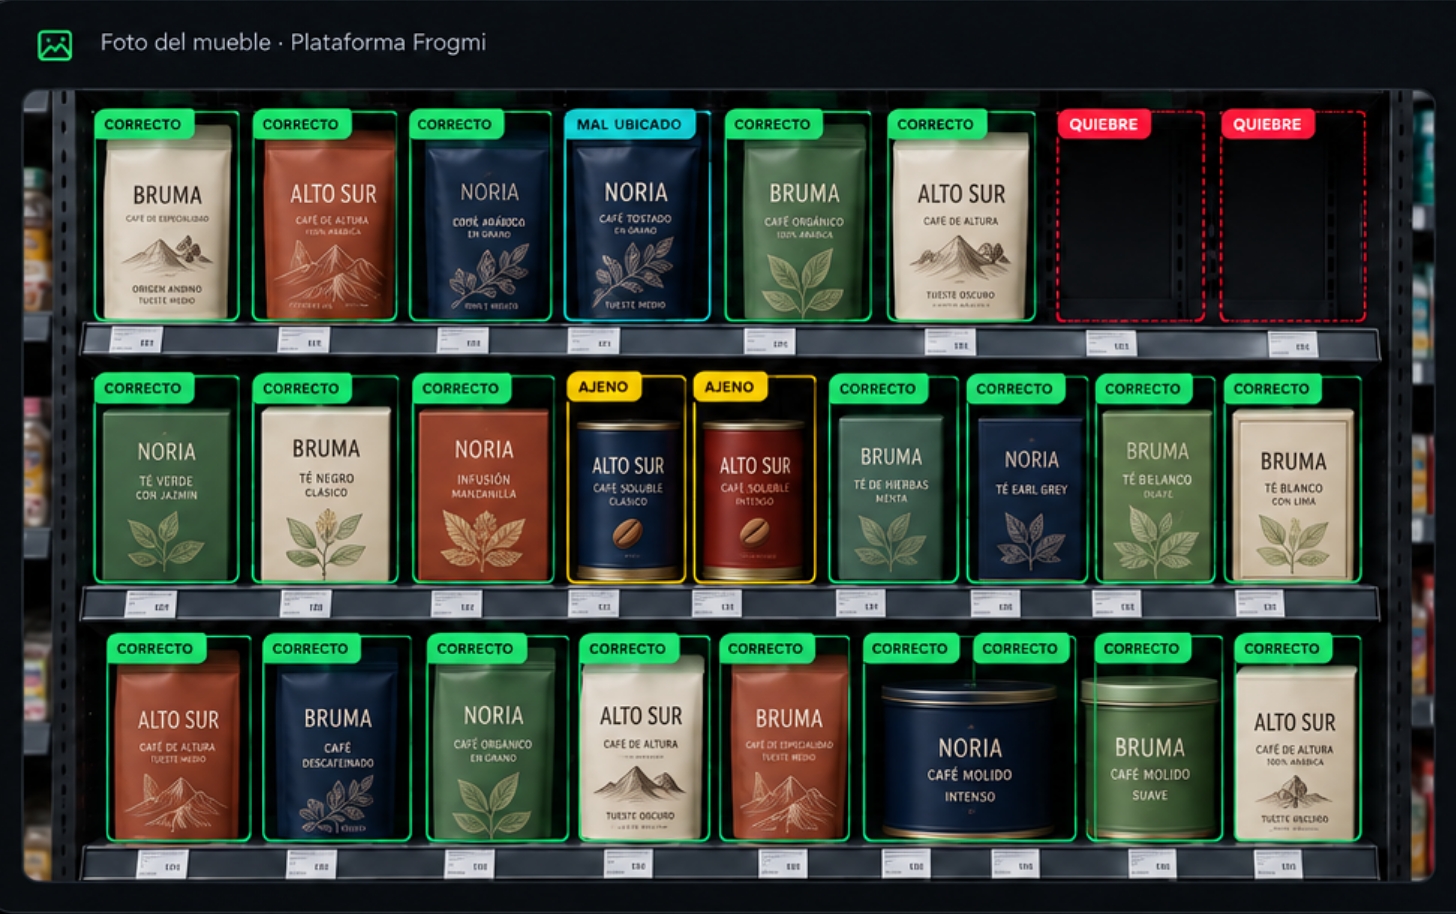Click CORRECTO tag on cream Alto Sur 100% Arábica

[1282, 648]
